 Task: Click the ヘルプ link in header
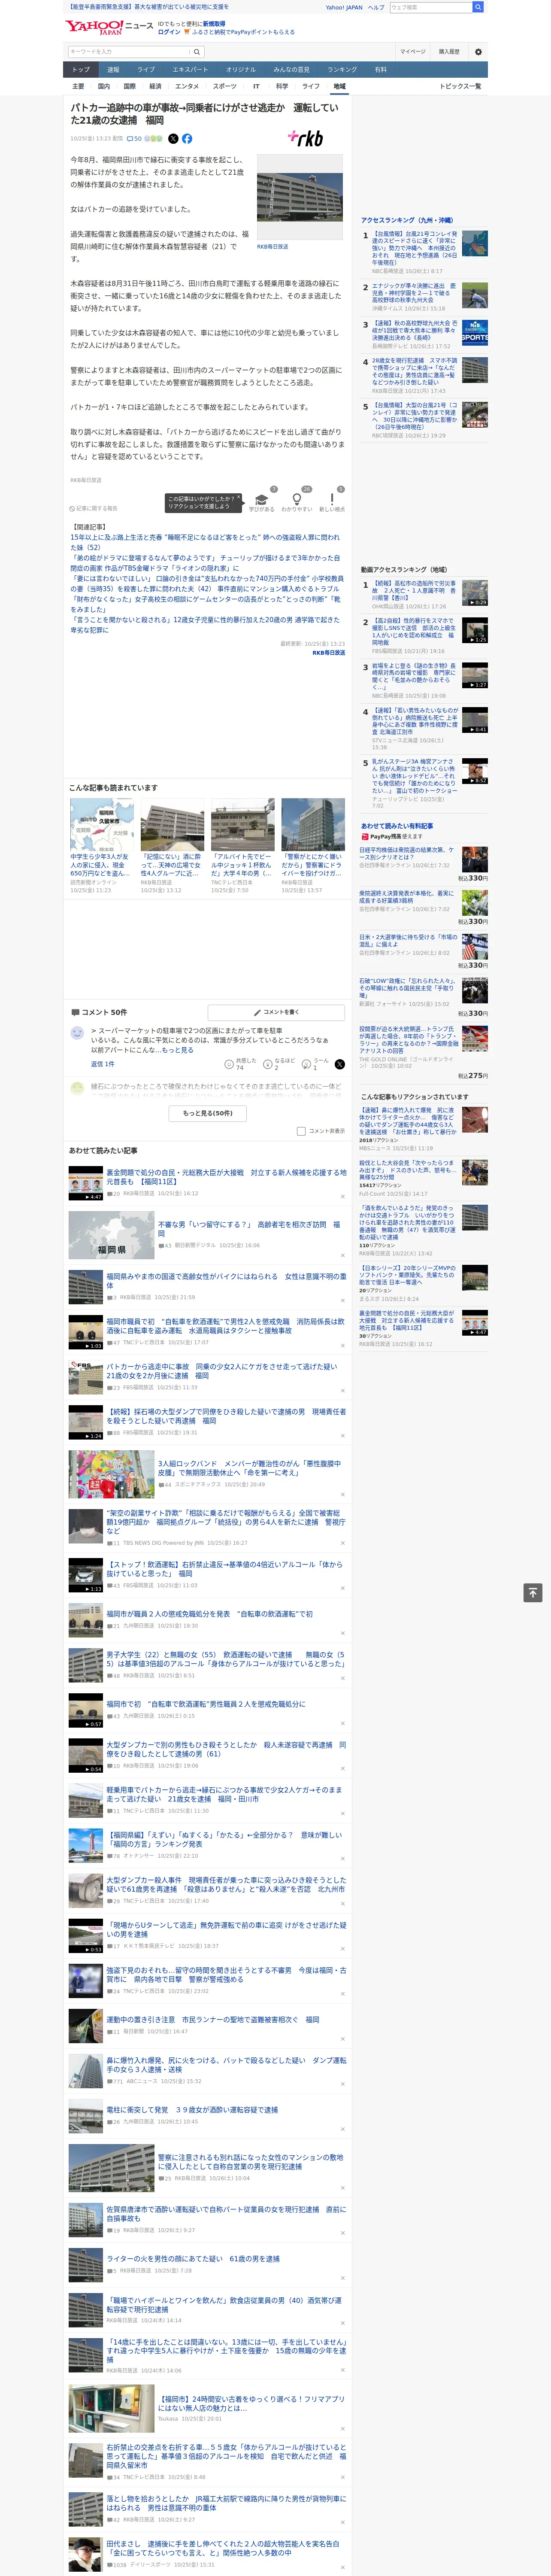pyautogui.click(x=376, y=7)
